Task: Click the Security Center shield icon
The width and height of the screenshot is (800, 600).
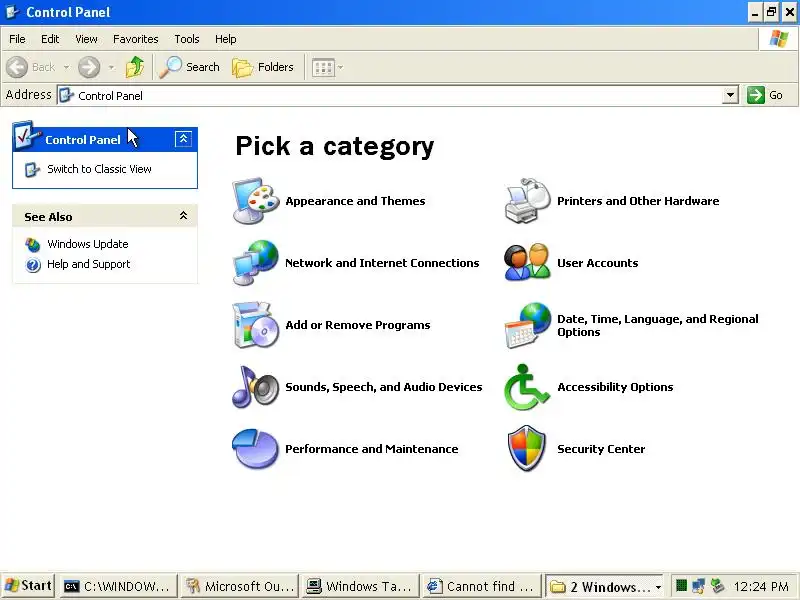Action: (x=528, y=449)
